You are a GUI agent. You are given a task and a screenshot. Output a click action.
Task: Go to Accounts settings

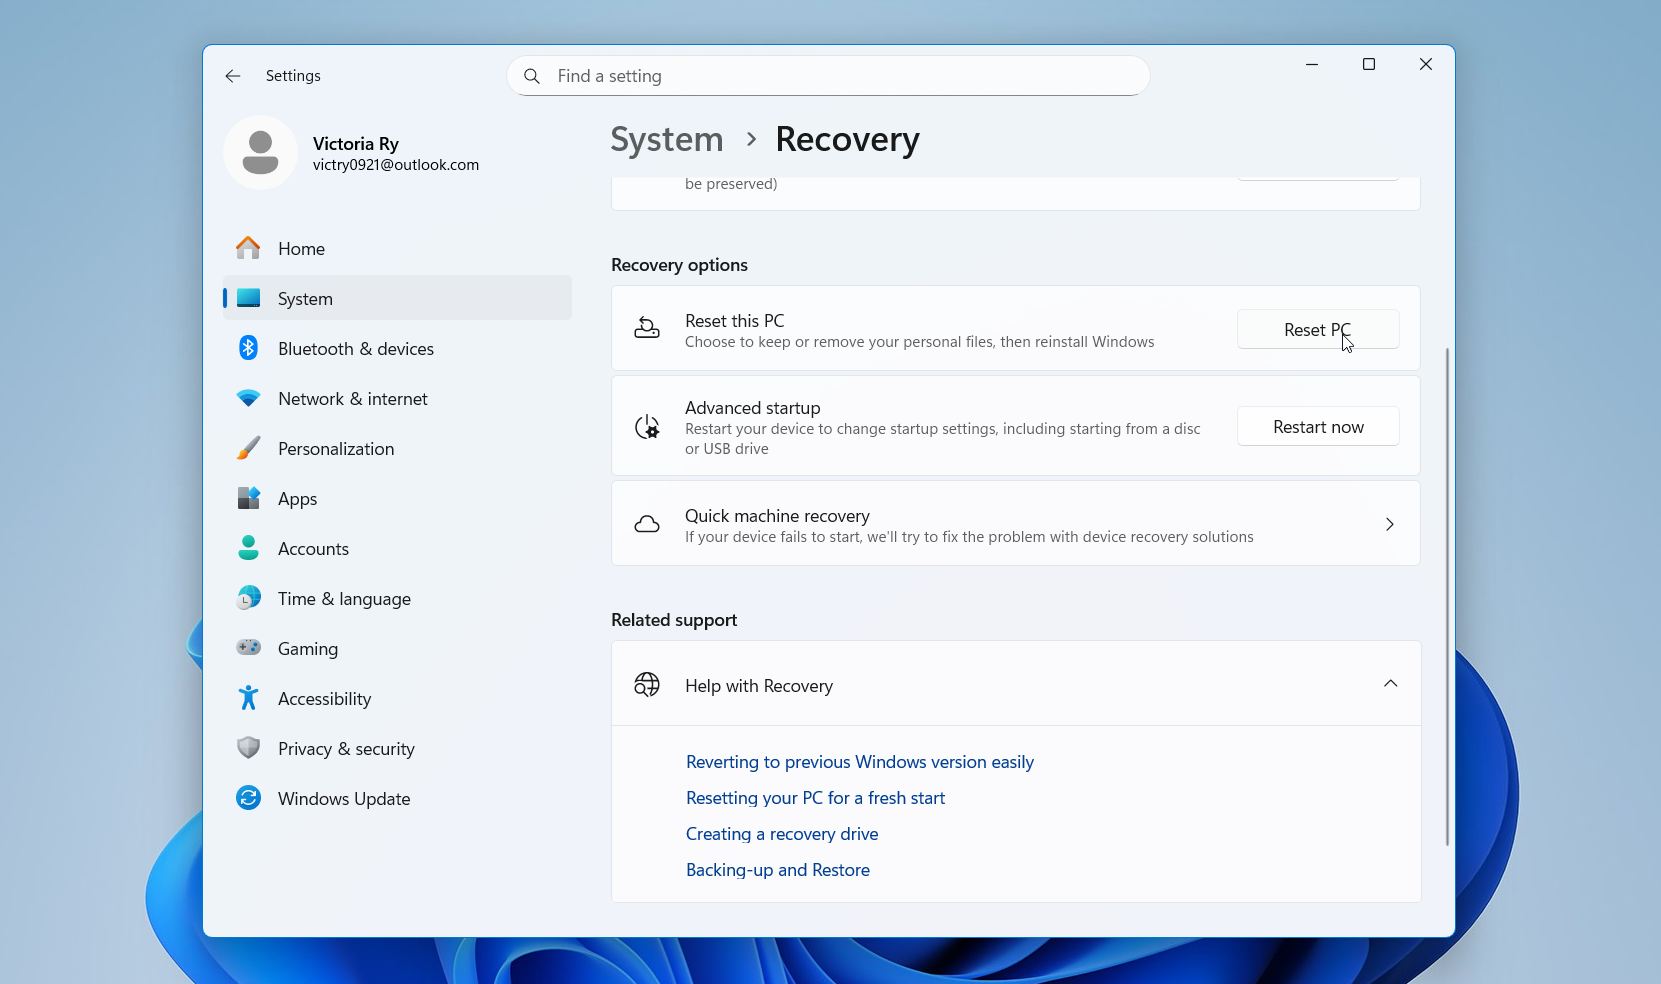point(313,549)
